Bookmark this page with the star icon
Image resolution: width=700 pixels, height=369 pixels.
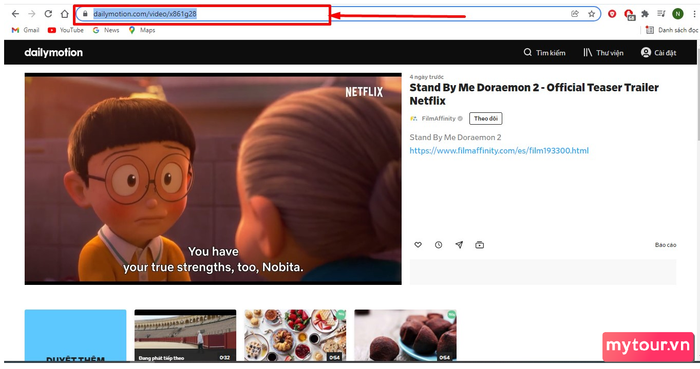pos(592,14)
